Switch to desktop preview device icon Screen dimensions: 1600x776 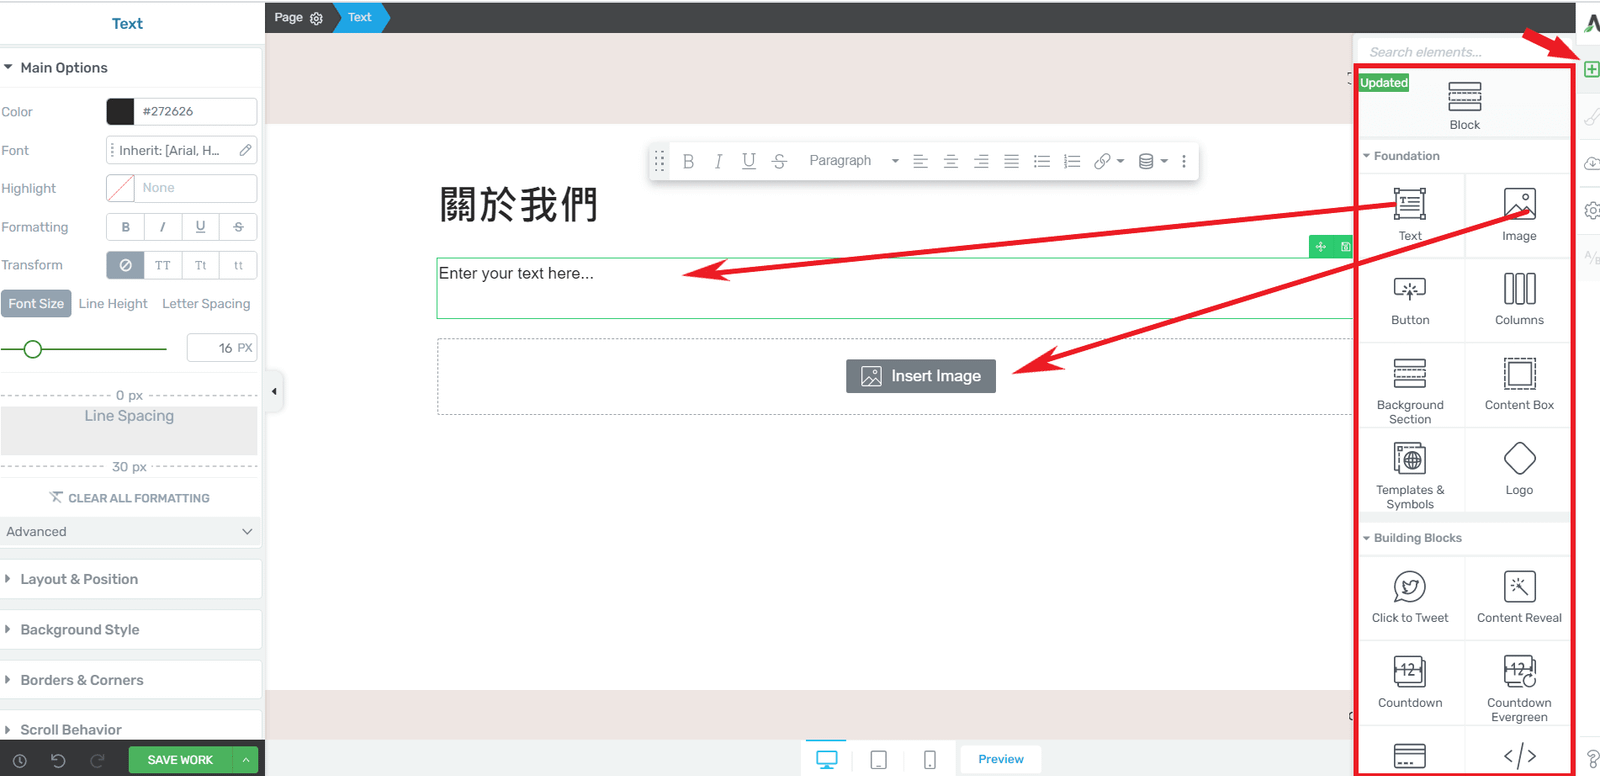coord(826,760)
